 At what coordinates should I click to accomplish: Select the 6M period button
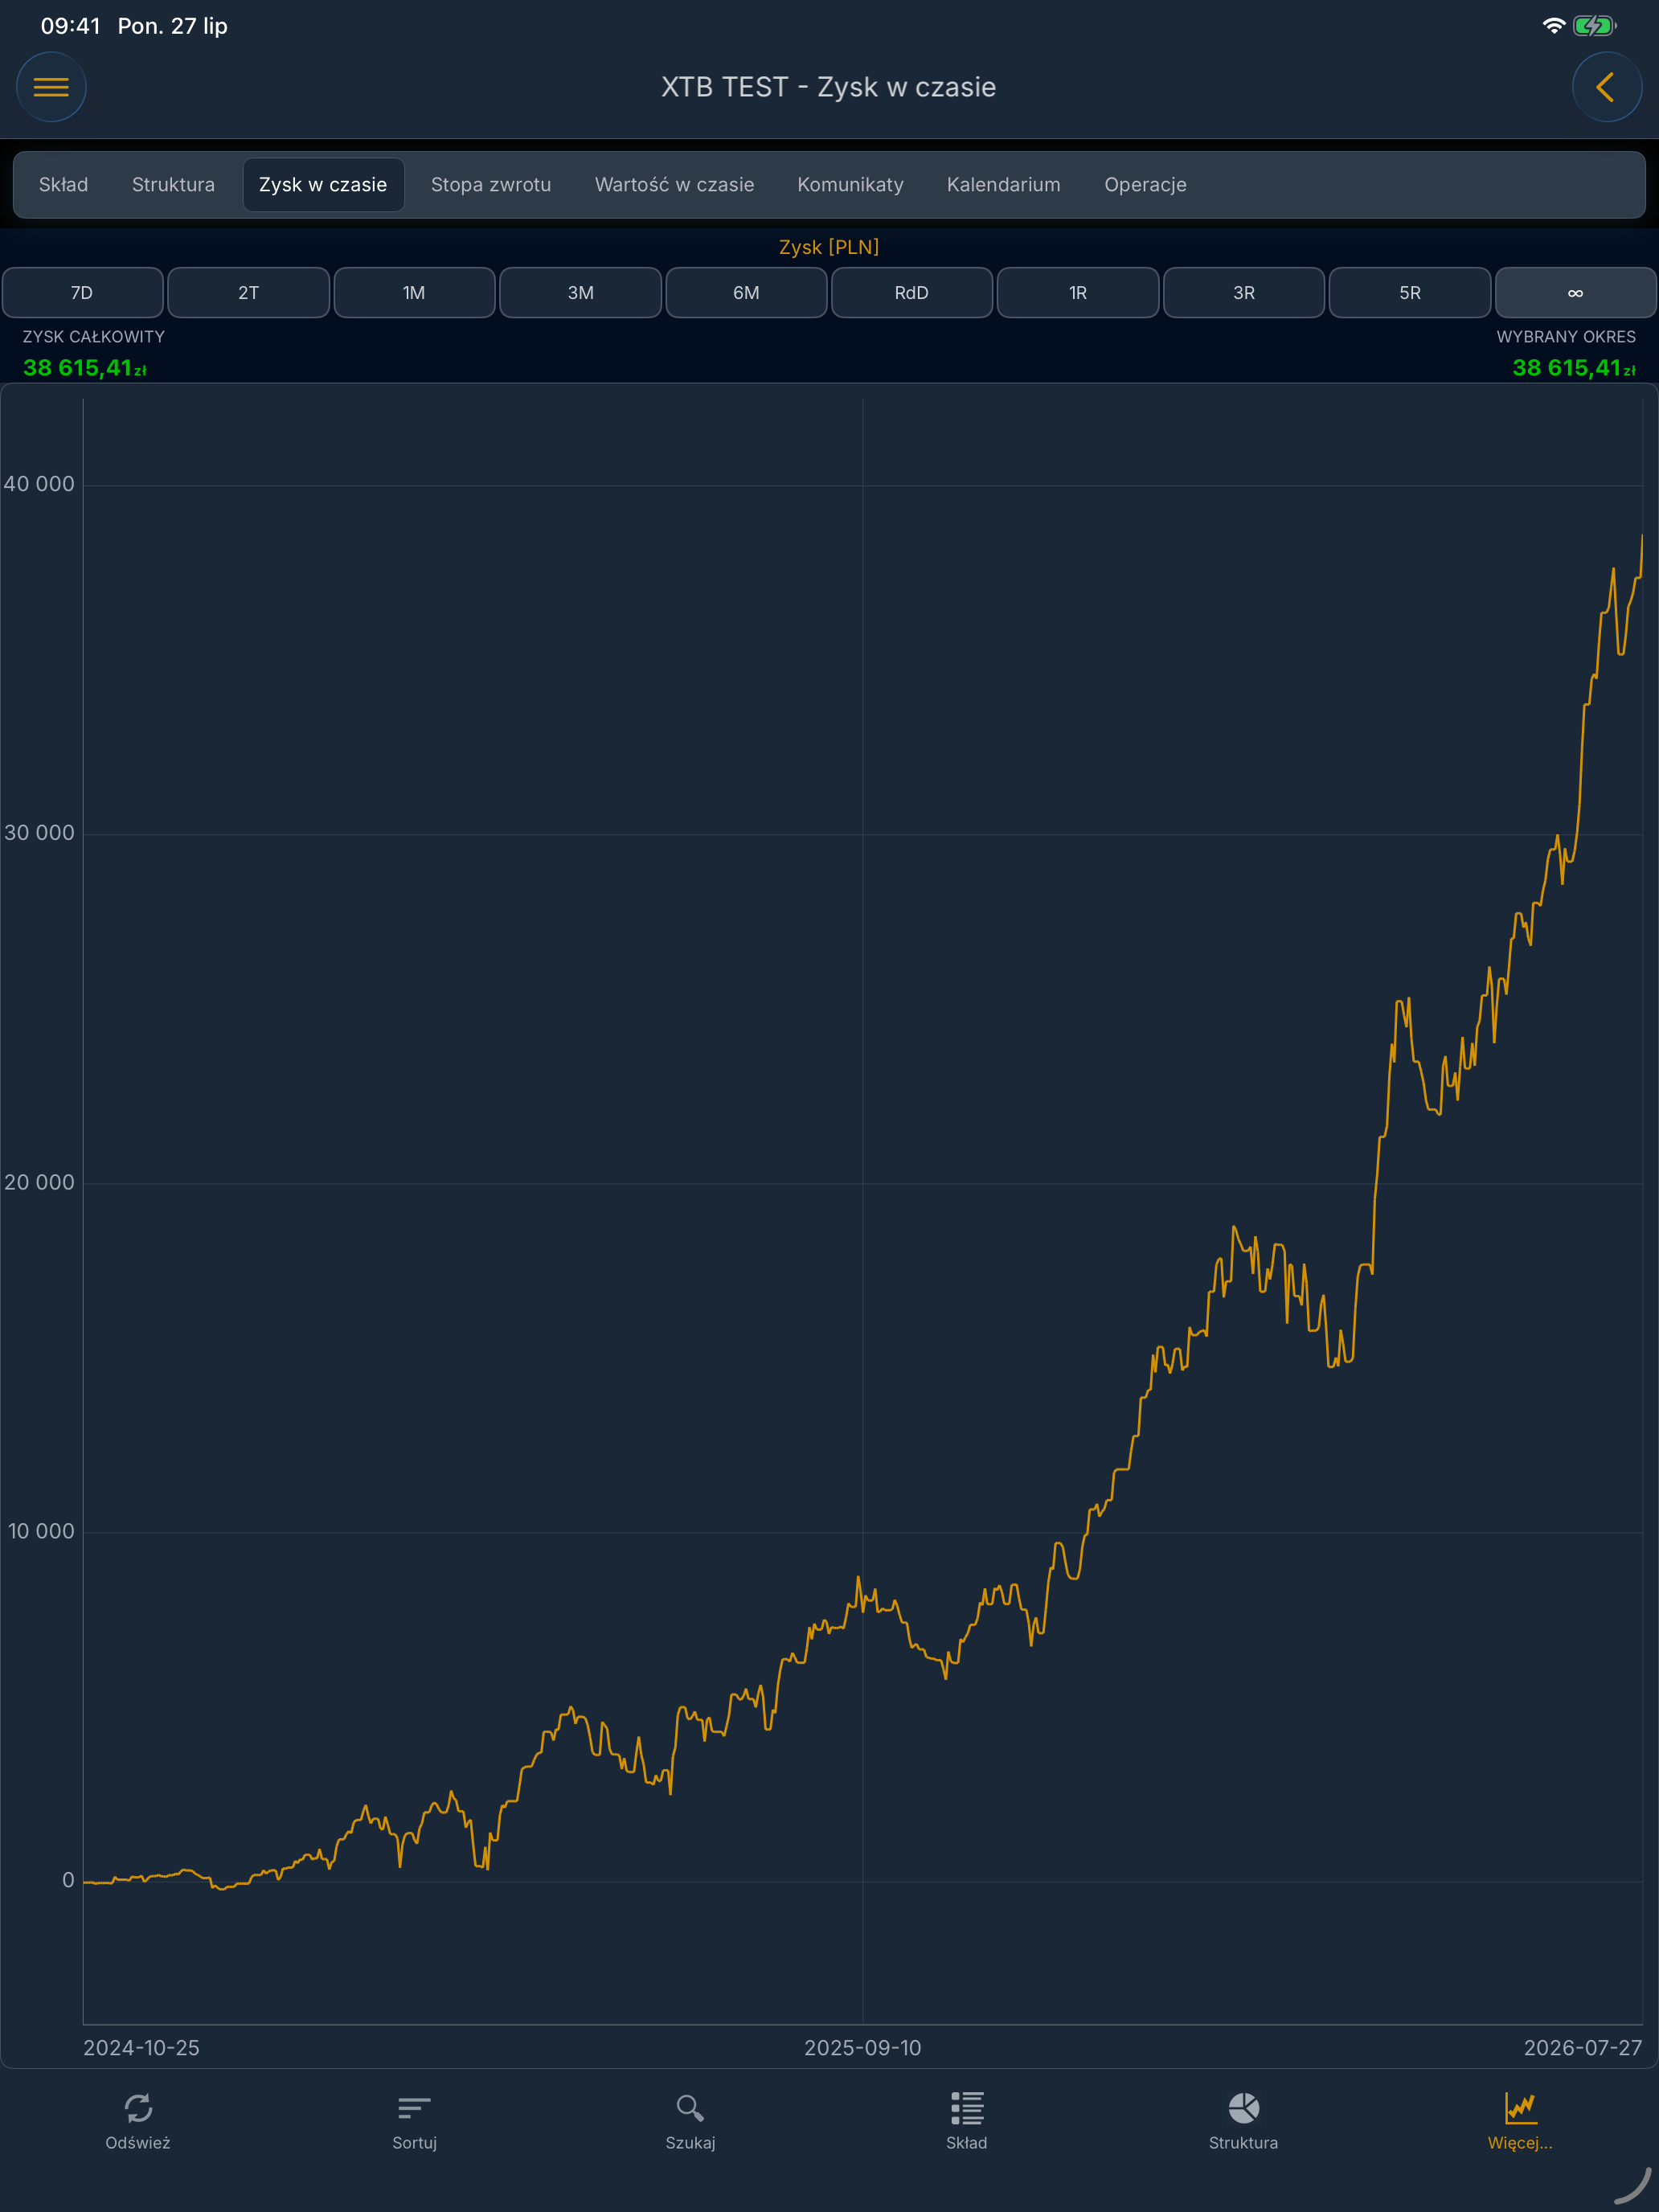tap(746, 293)
